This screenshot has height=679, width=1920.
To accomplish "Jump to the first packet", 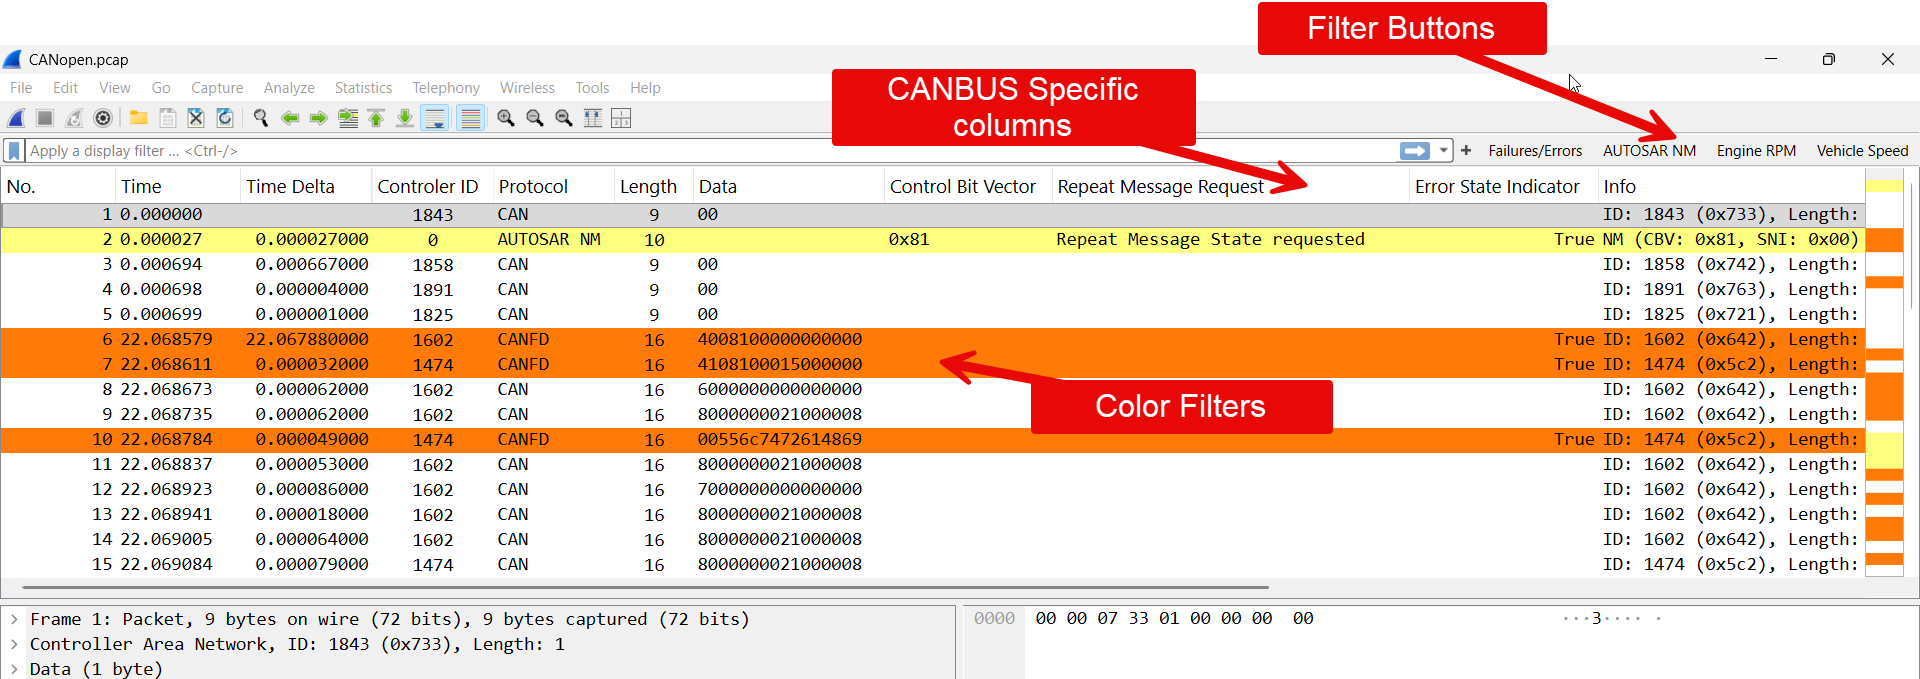I will (376, 118).
